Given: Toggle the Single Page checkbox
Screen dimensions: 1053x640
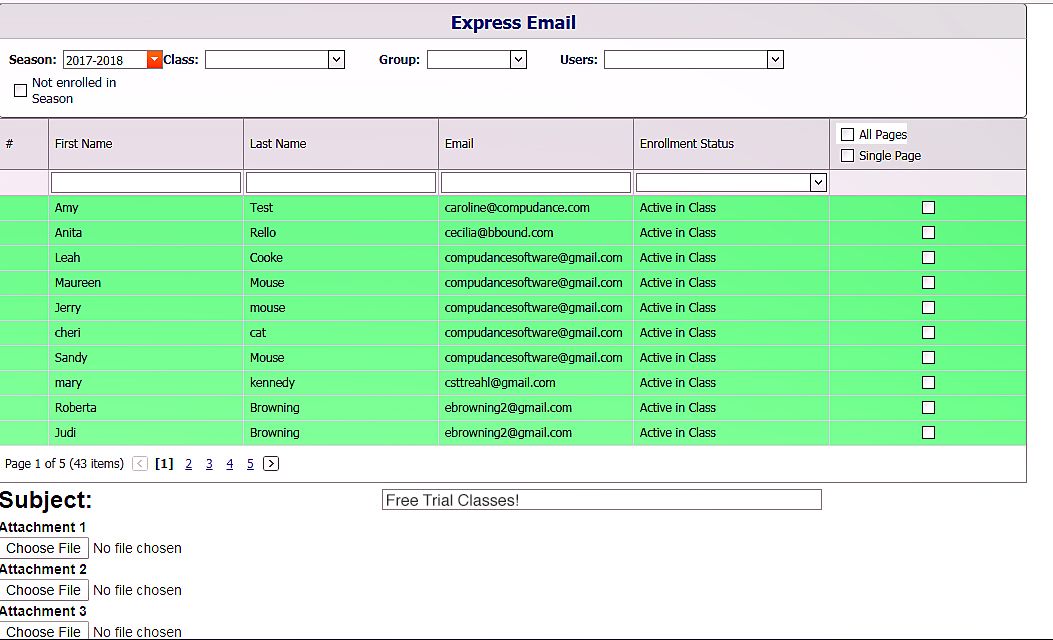Looking at the screenshot, I should [848, 156].
